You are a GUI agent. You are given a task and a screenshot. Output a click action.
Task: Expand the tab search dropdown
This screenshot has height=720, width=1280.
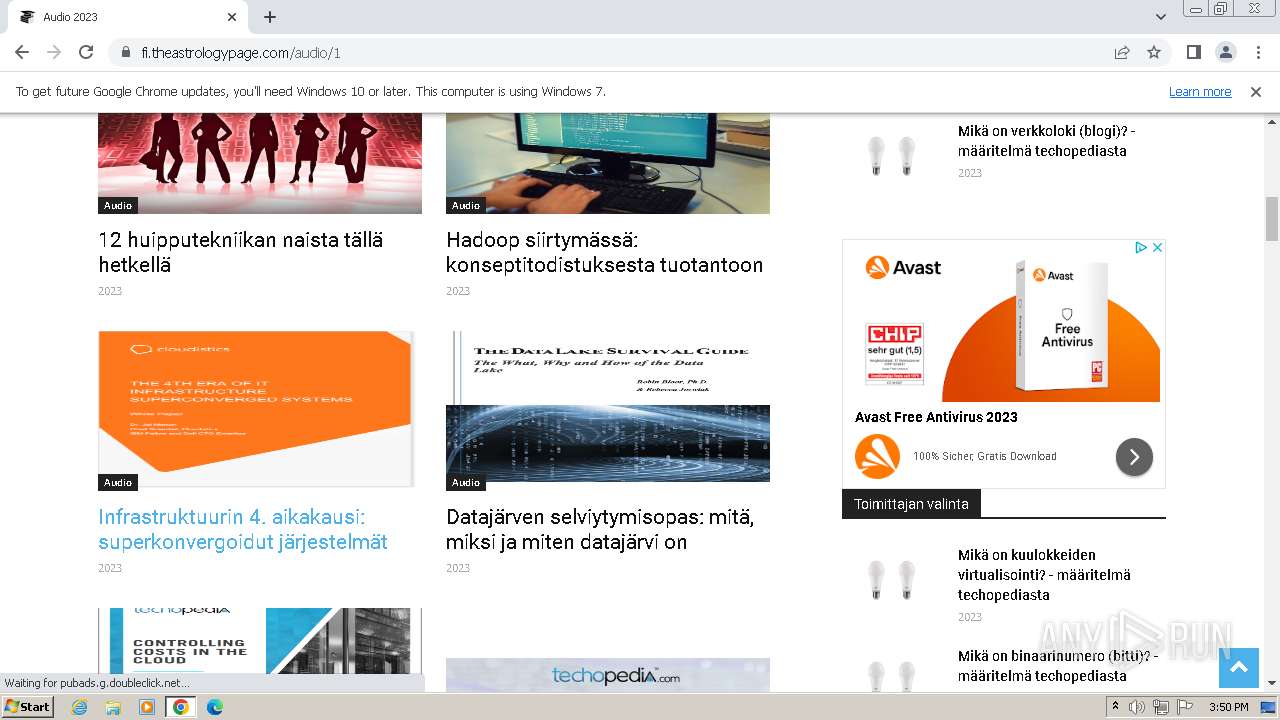tap(1160, 17)
